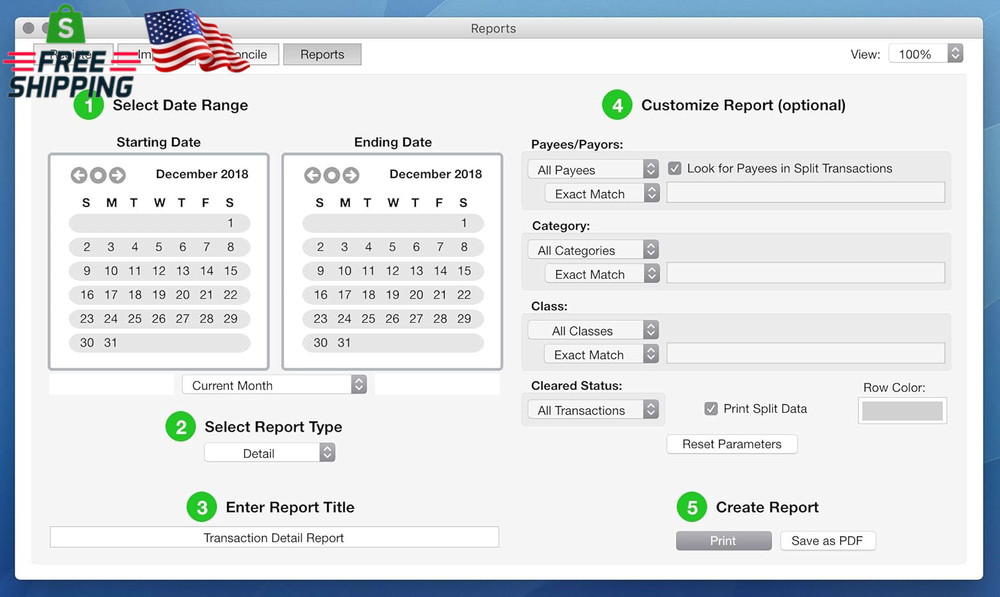This screenshot has height=597, width=1000.
Task: Click the green step 1 badge
Action: coord(89,104)
